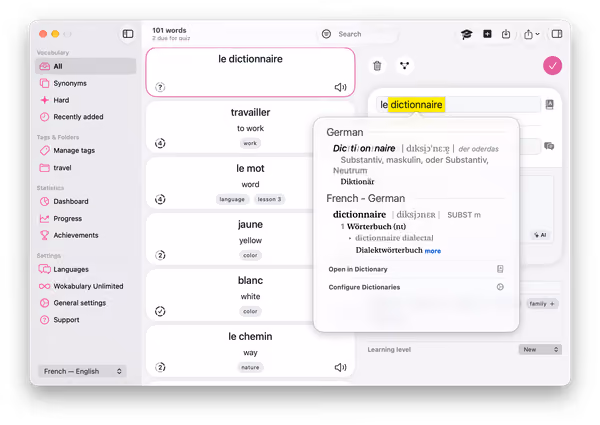
Task: Click Configure Dictionaries in popup
Action: click(x=416, y=287)
